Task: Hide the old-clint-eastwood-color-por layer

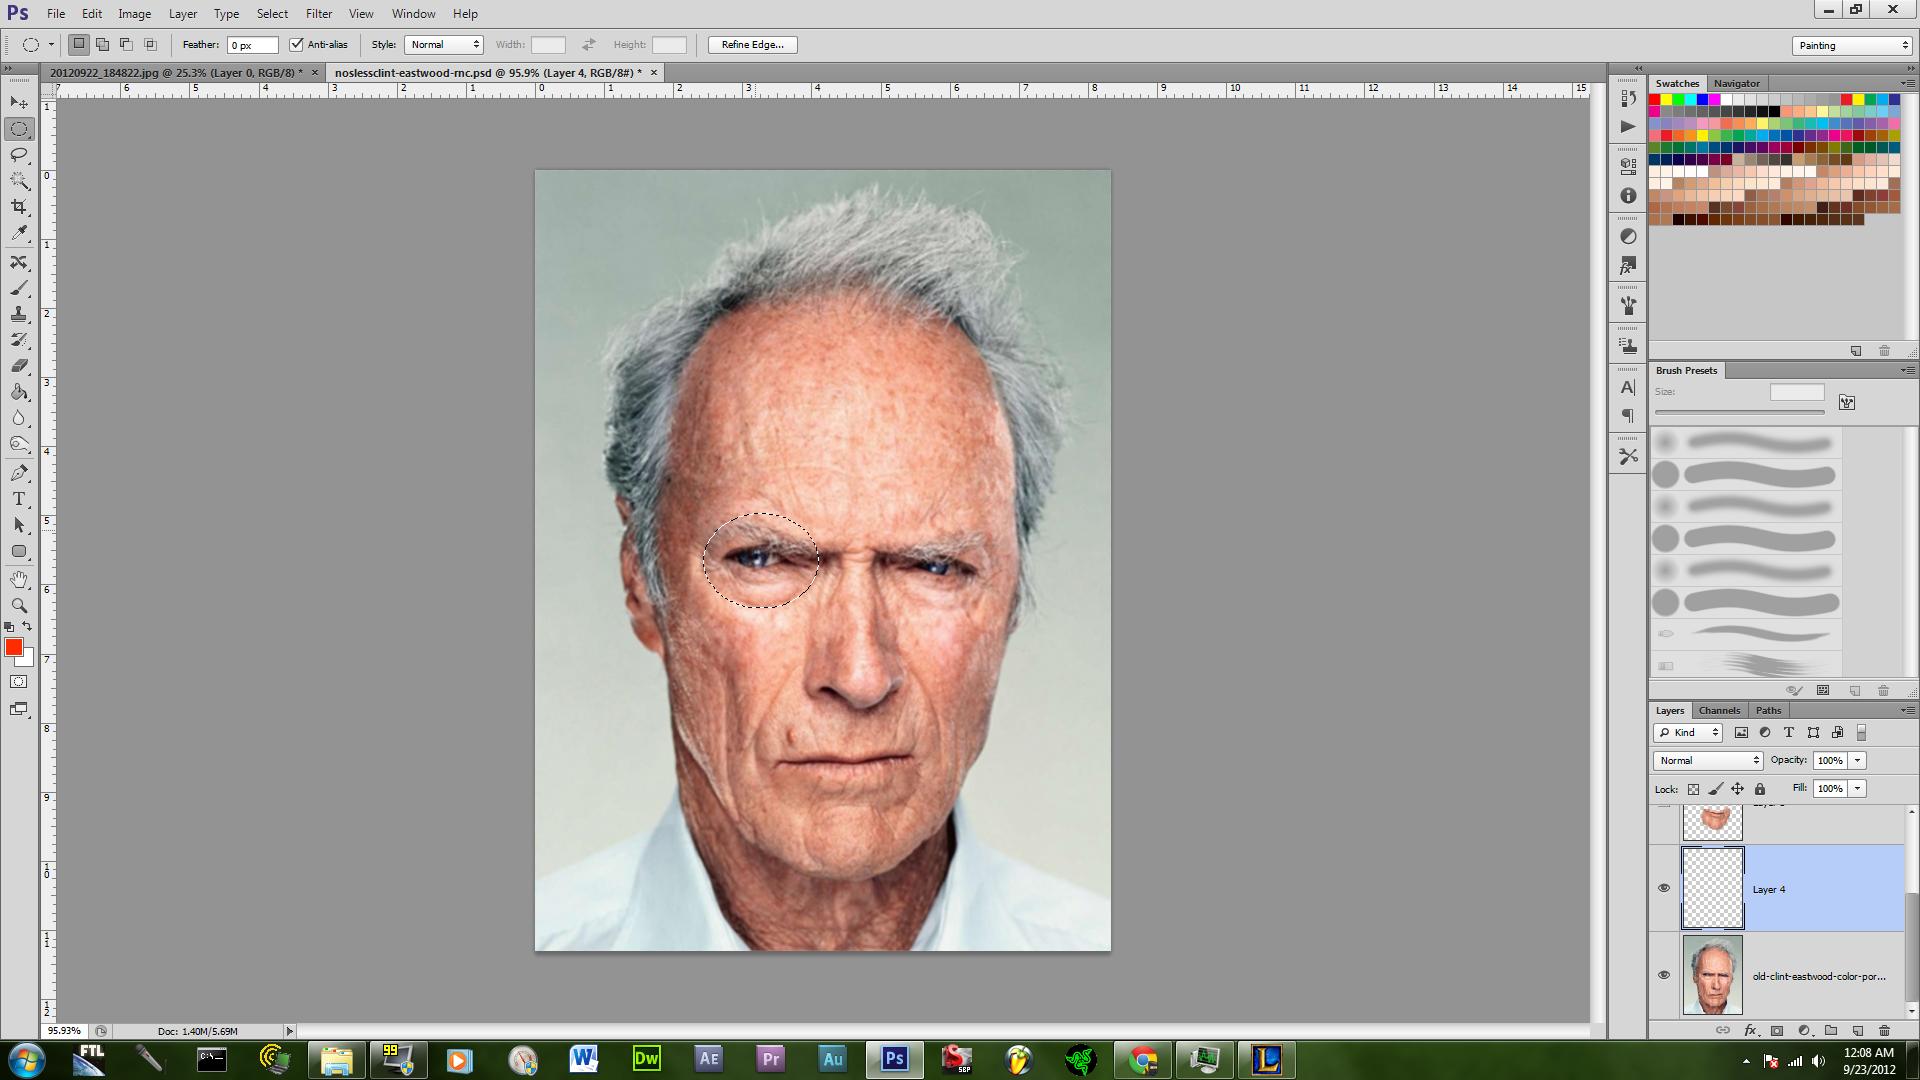Action: click(1664, 975)
